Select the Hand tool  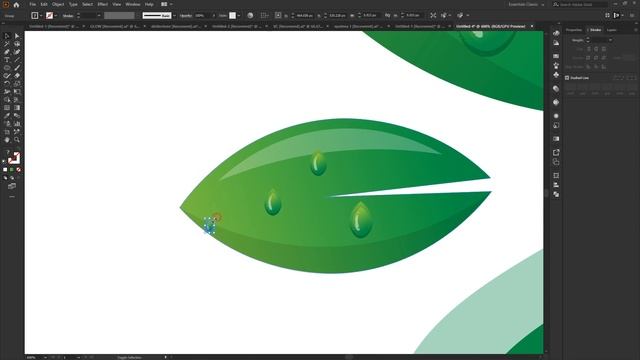point(7,140)
